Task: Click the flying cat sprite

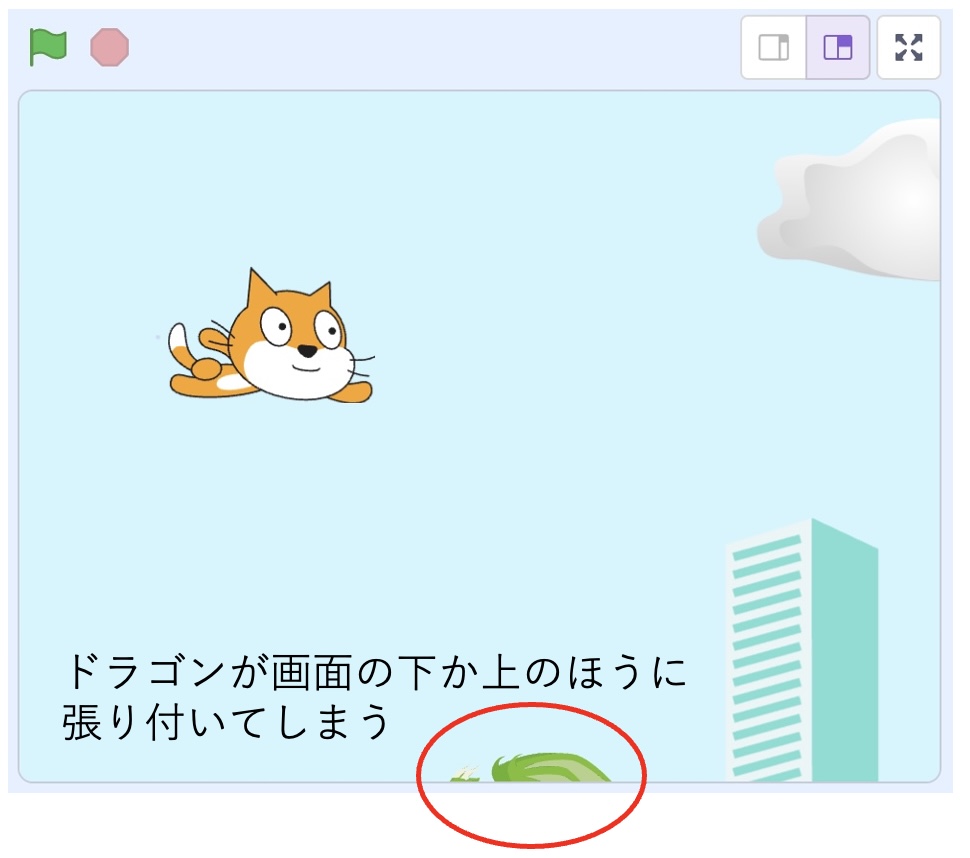Action: (x=272, y=336)
